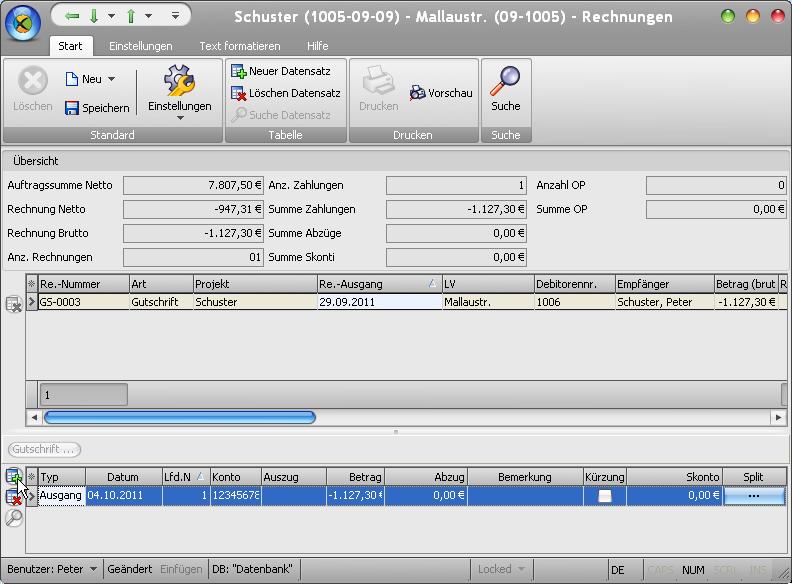792x584 pixels.
Task: Click the Empfänger column header
Action: pyautogui.click(x=664, y=284)
